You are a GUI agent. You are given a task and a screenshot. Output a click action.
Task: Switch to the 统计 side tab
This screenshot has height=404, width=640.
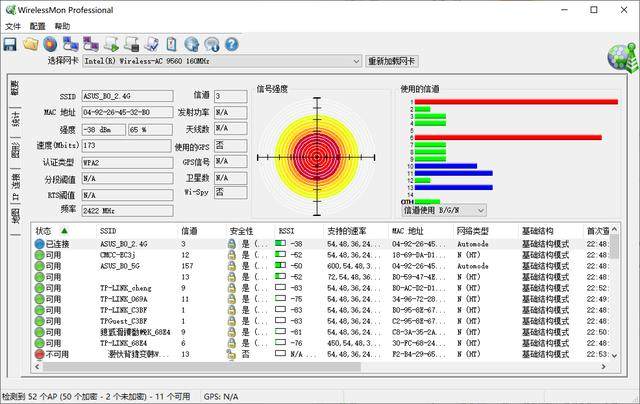click(15, 119)
